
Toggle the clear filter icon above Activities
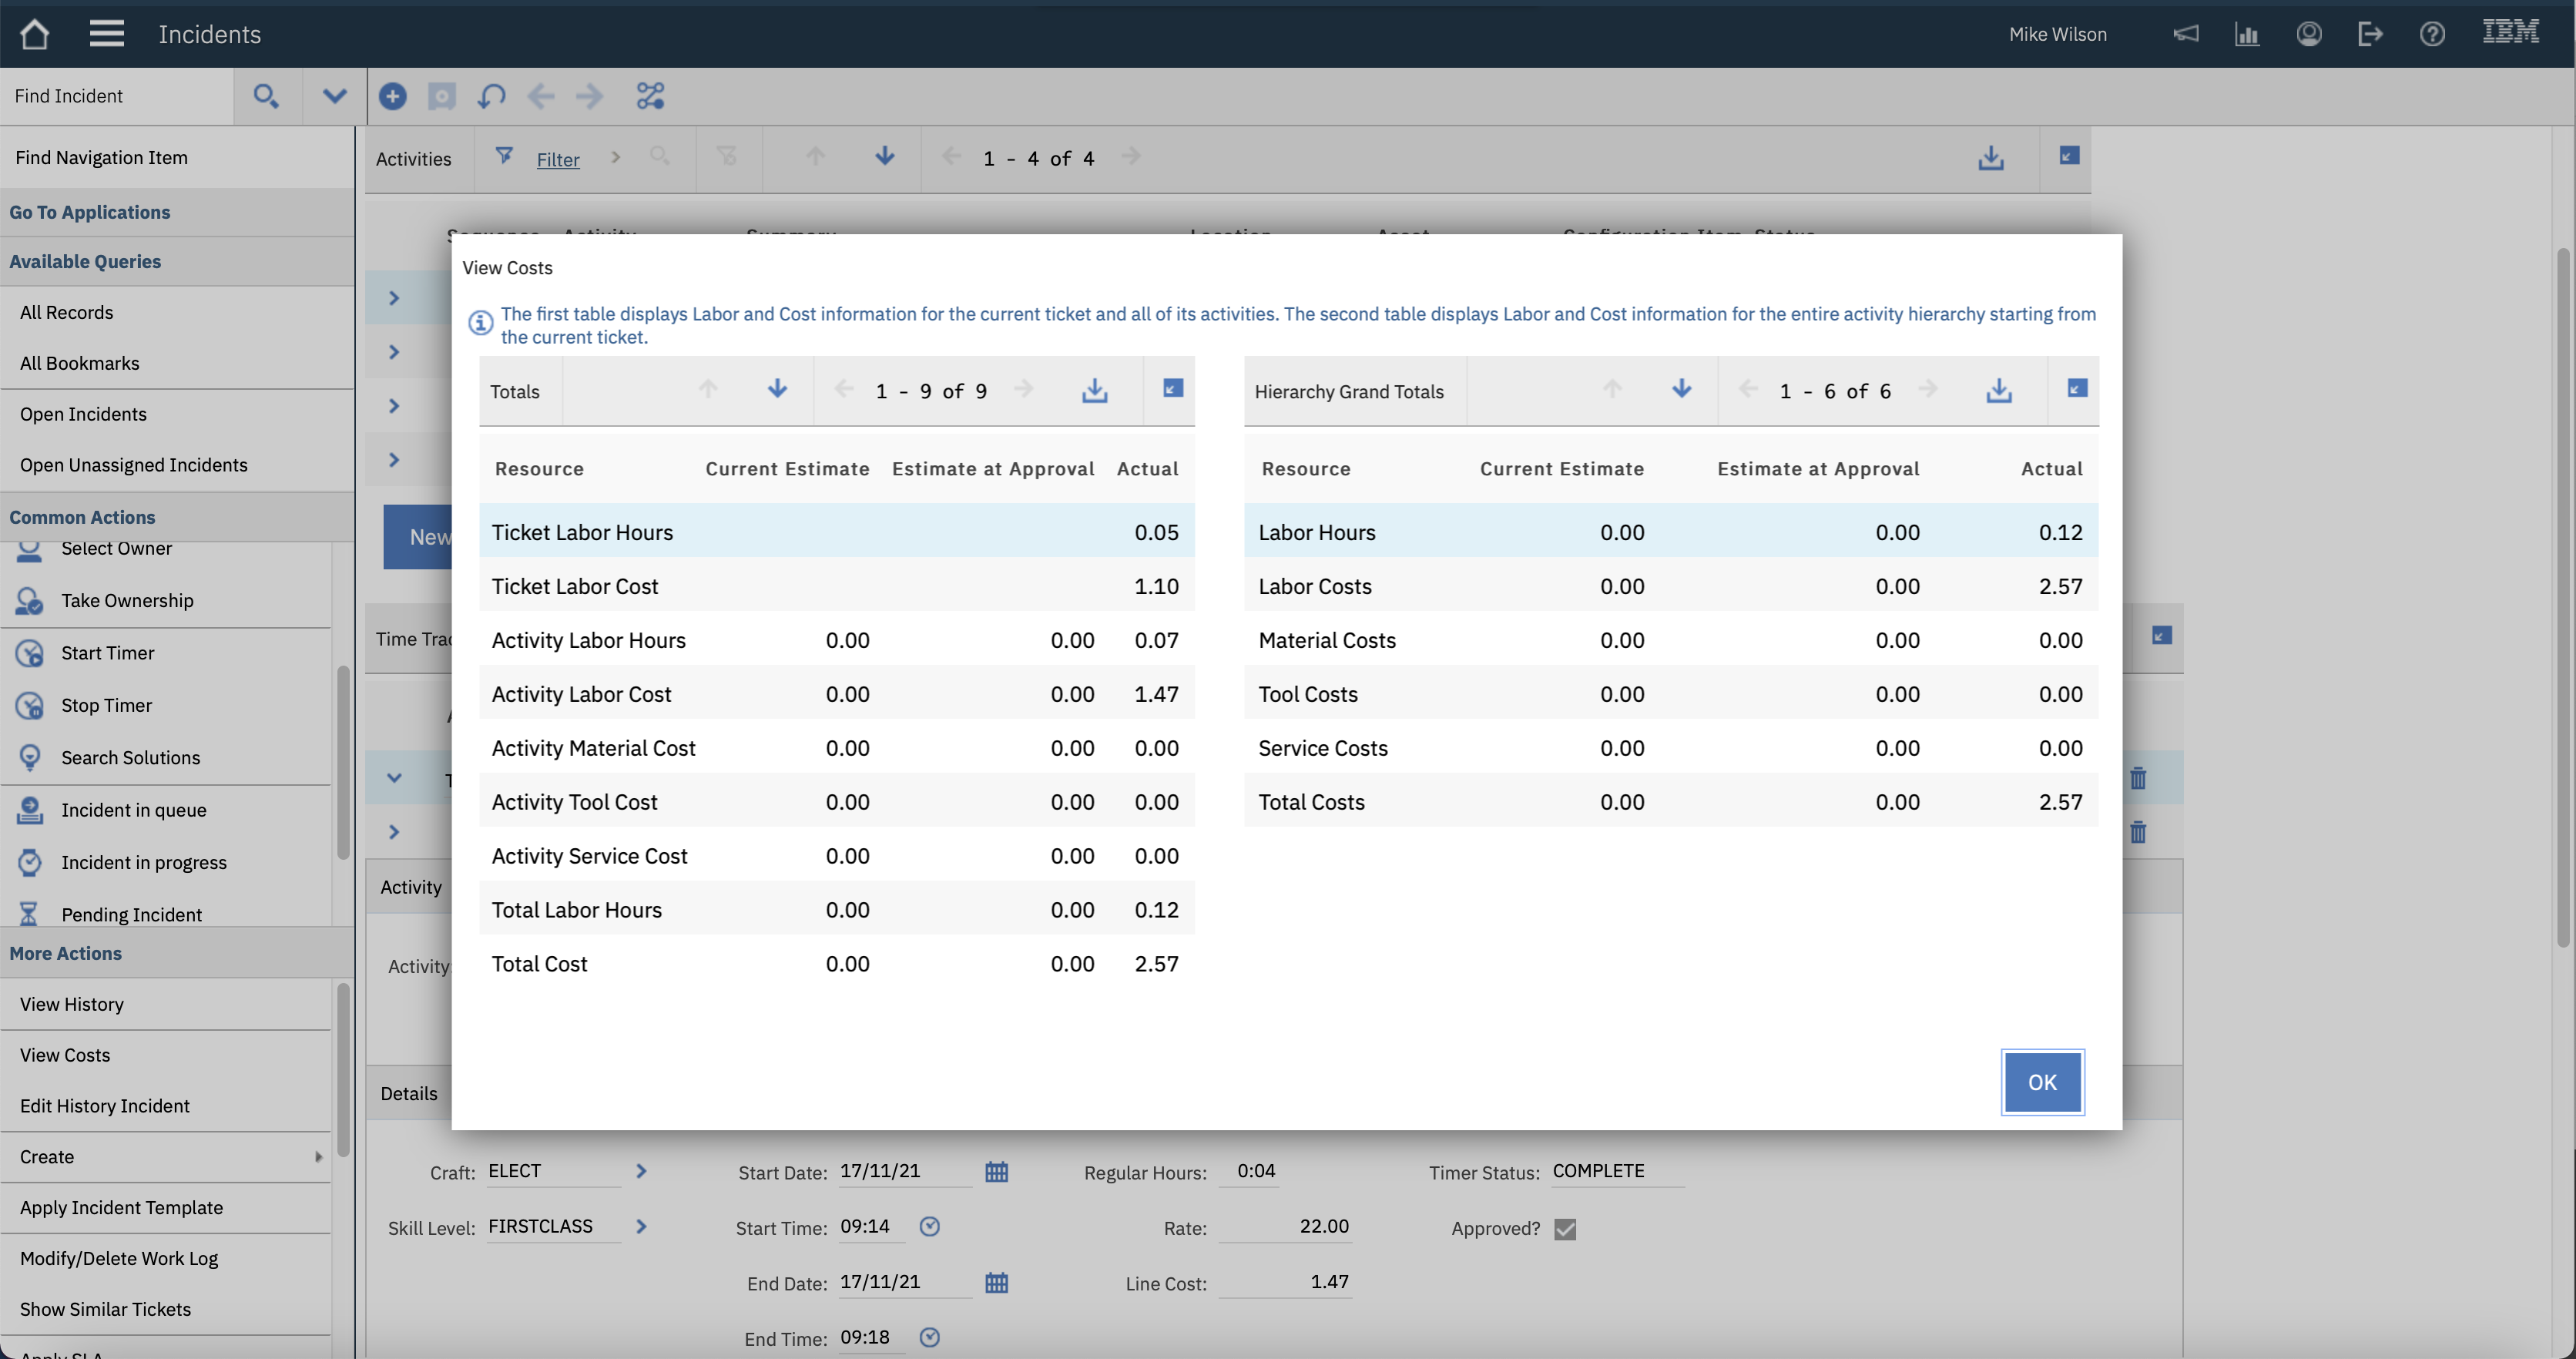click(727, 158)
